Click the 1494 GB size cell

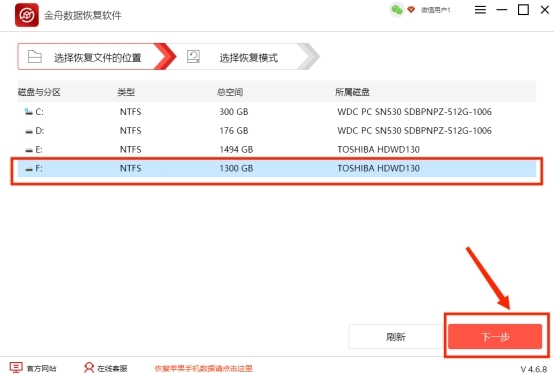[236, 150]
